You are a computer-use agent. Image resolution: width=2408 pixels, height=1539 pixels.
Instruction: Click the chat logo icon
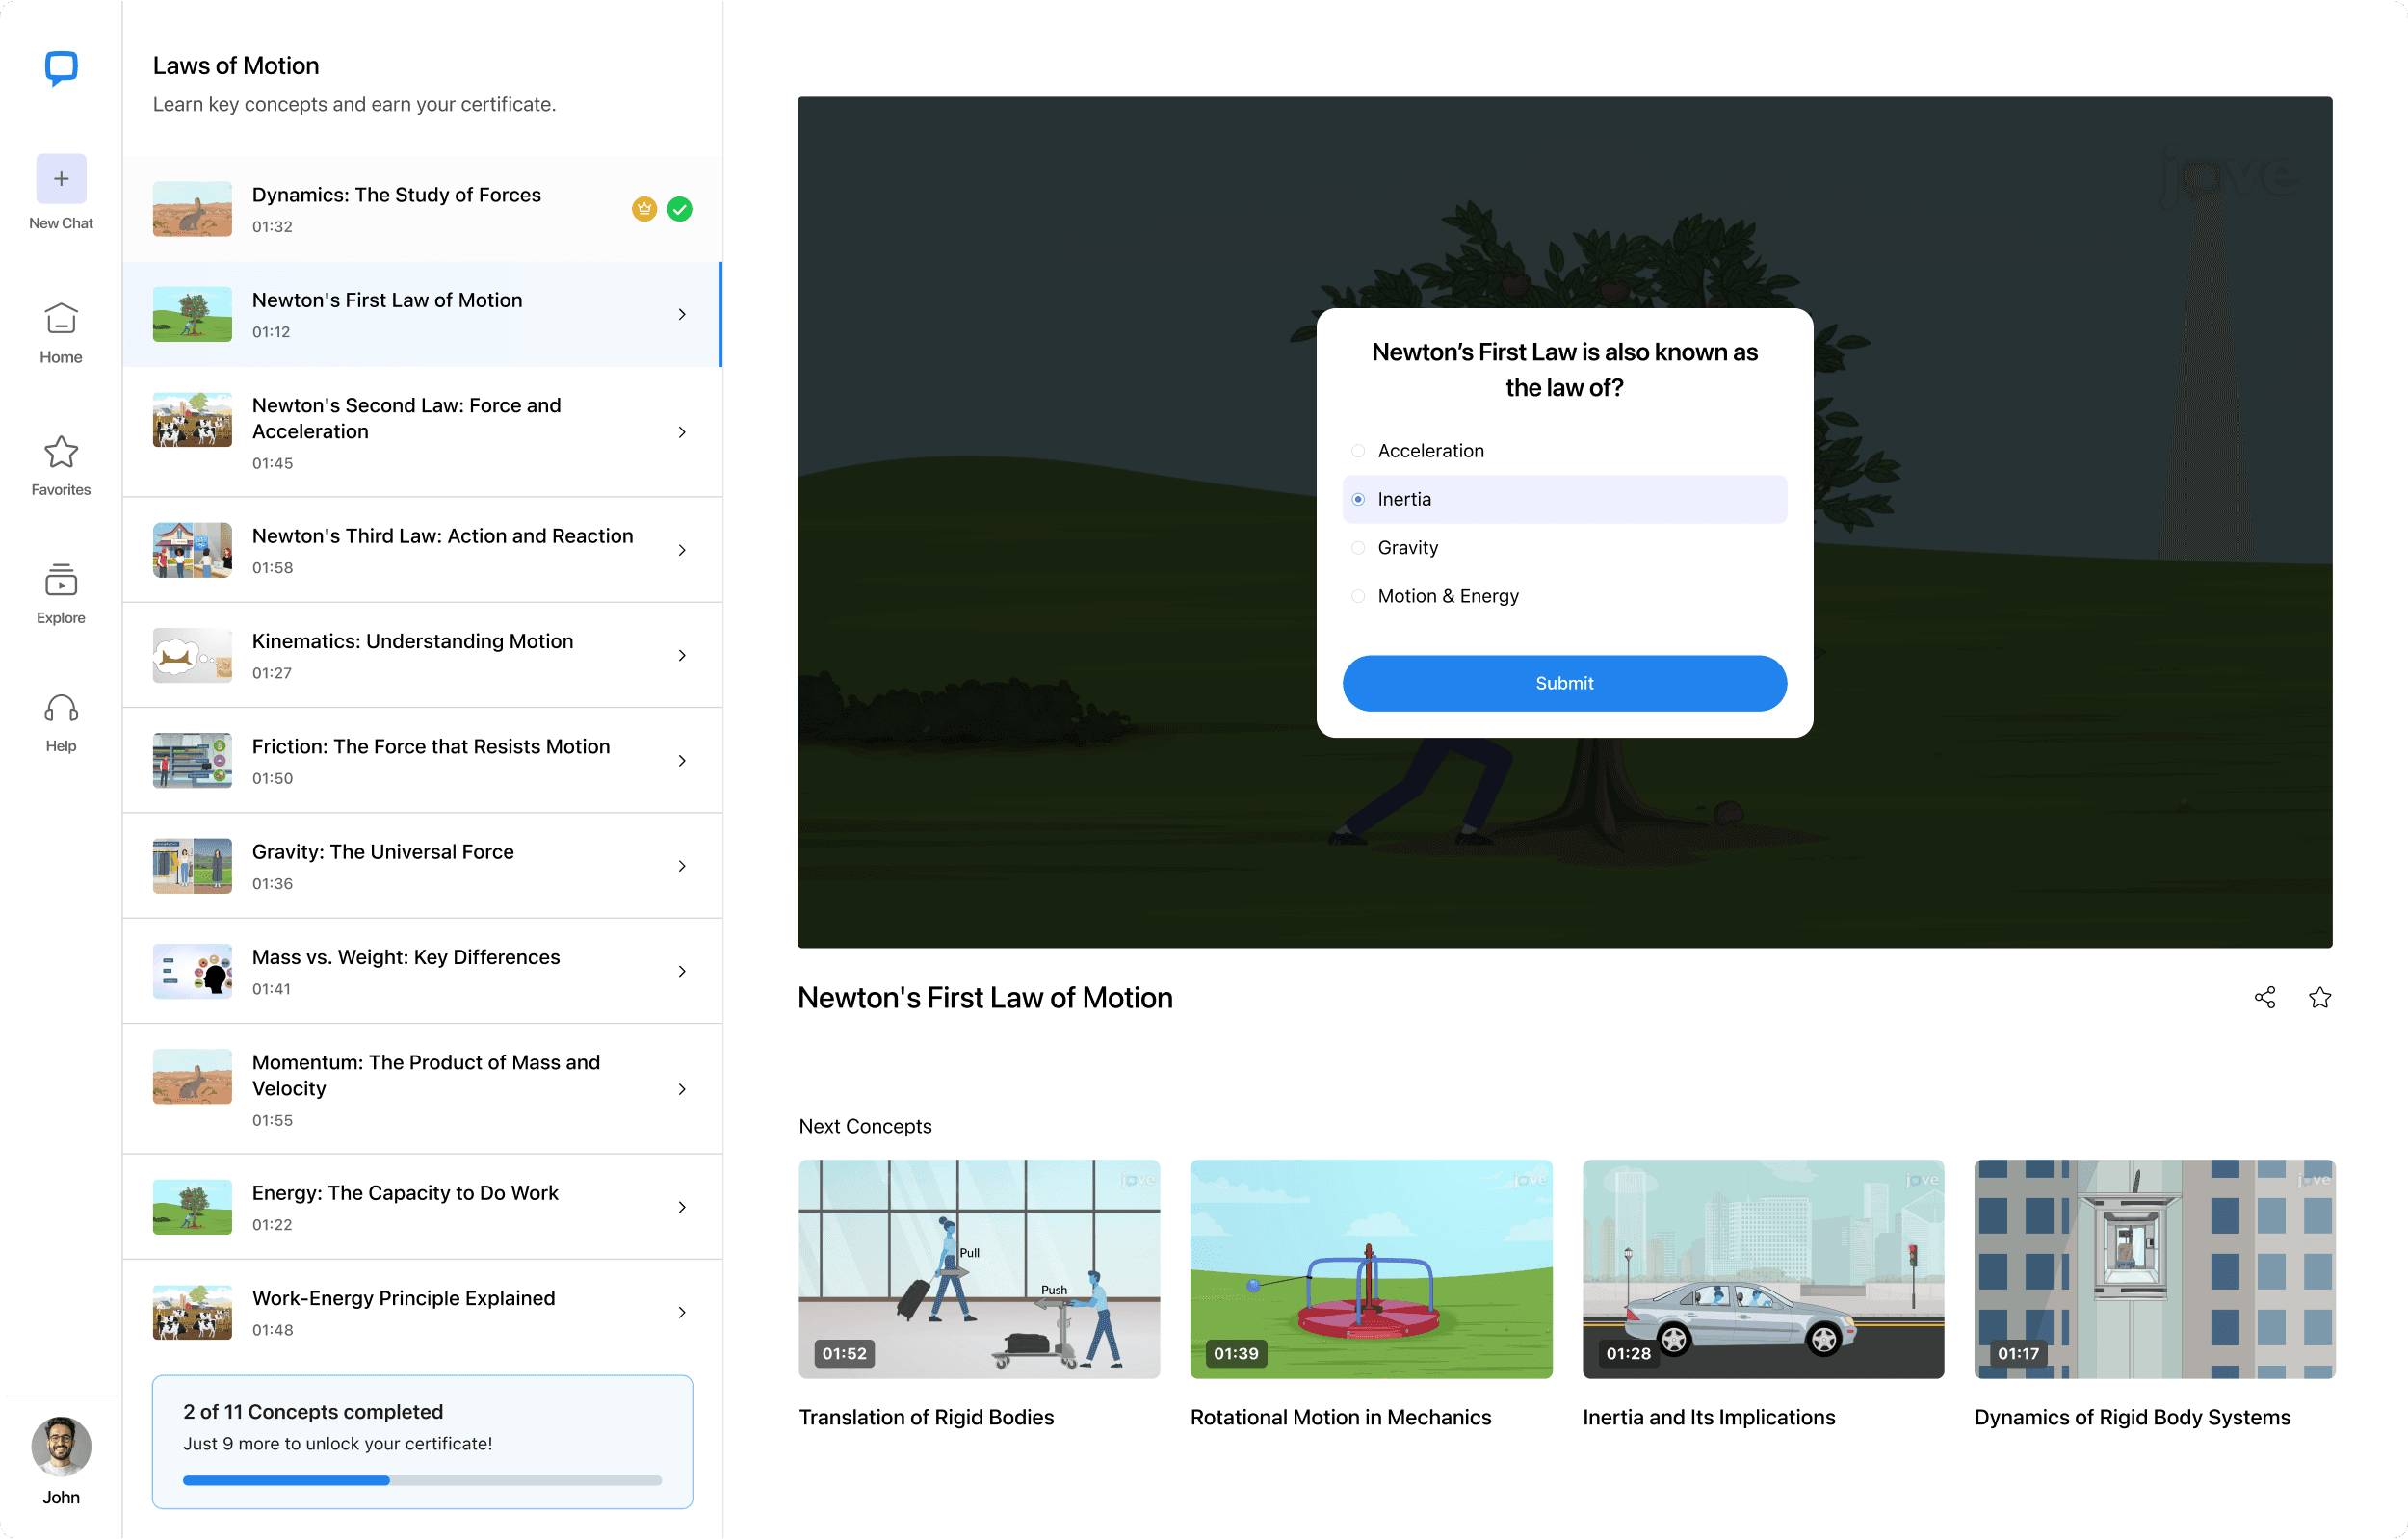point(61,68)
